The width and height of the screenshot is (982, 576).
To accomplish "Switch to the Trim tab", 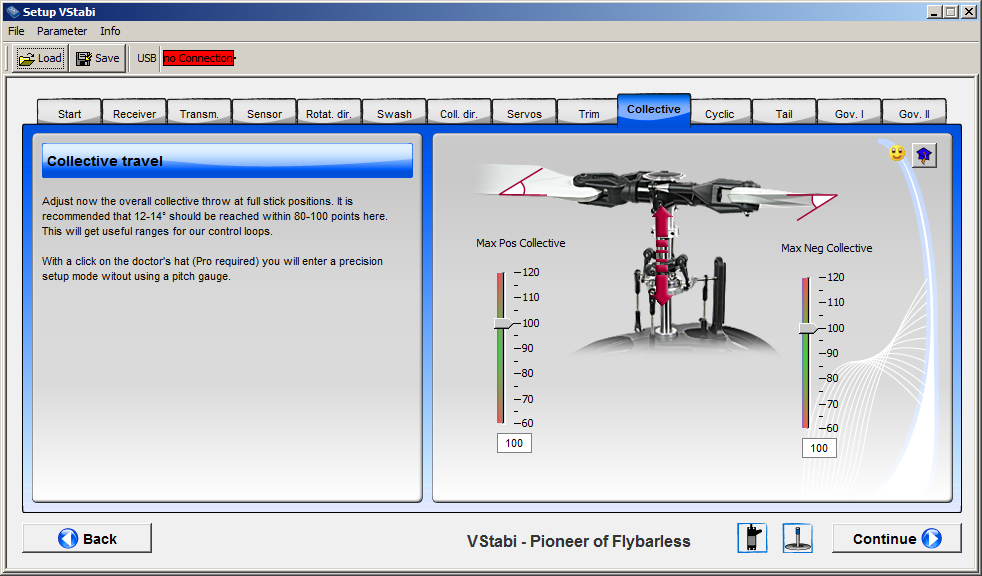I will click(x=589, y=113).
